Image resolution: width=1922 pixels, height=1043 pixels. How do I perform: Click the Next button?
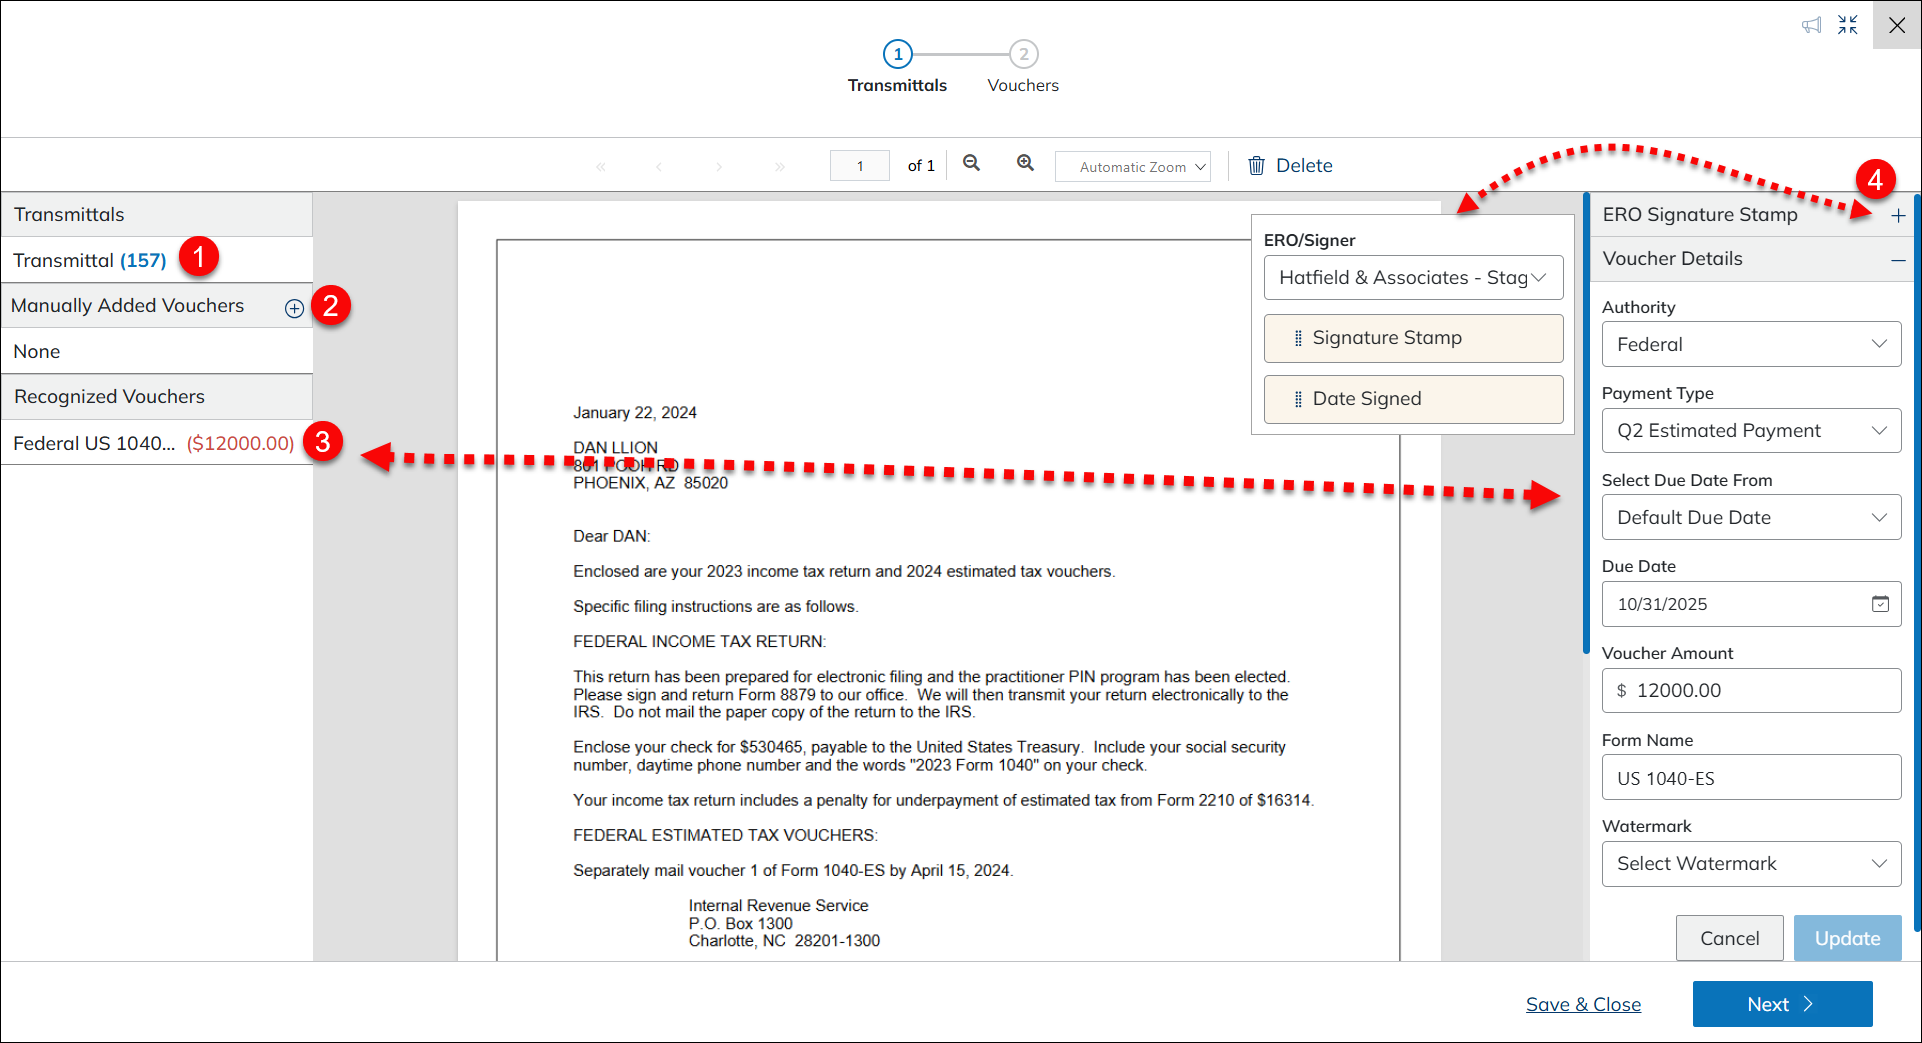1782,1004
